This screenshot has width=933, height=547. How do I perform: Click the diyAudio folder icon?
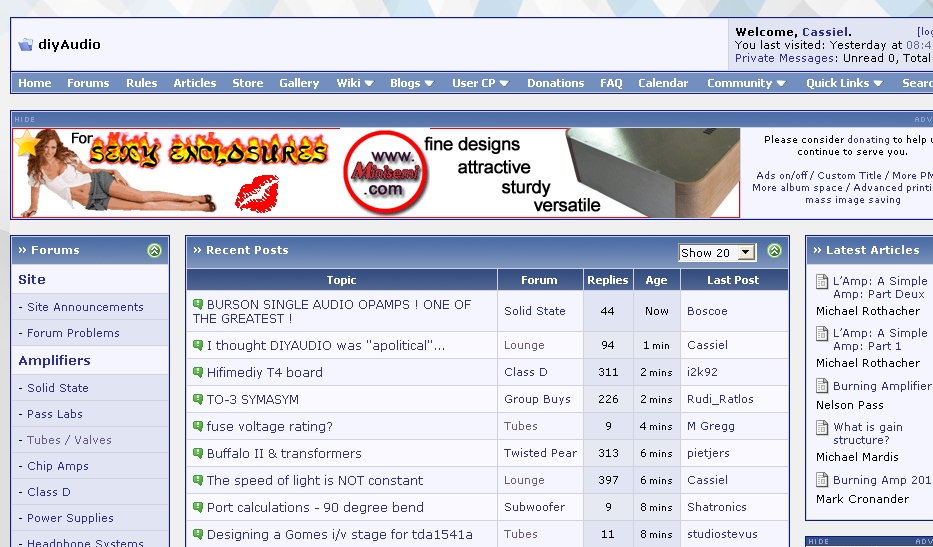(26, 45)
